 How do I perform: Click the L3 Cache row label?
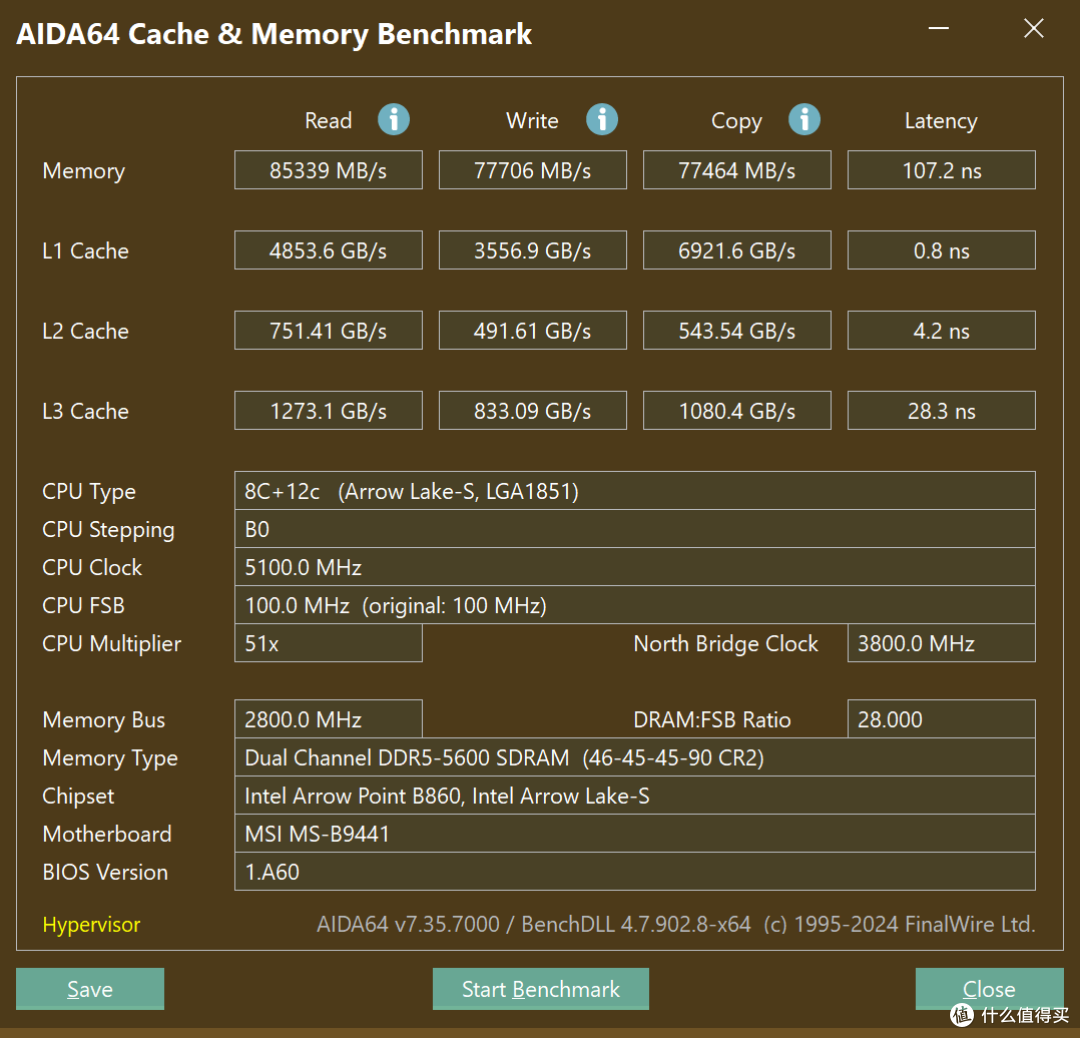coord(85,411)
